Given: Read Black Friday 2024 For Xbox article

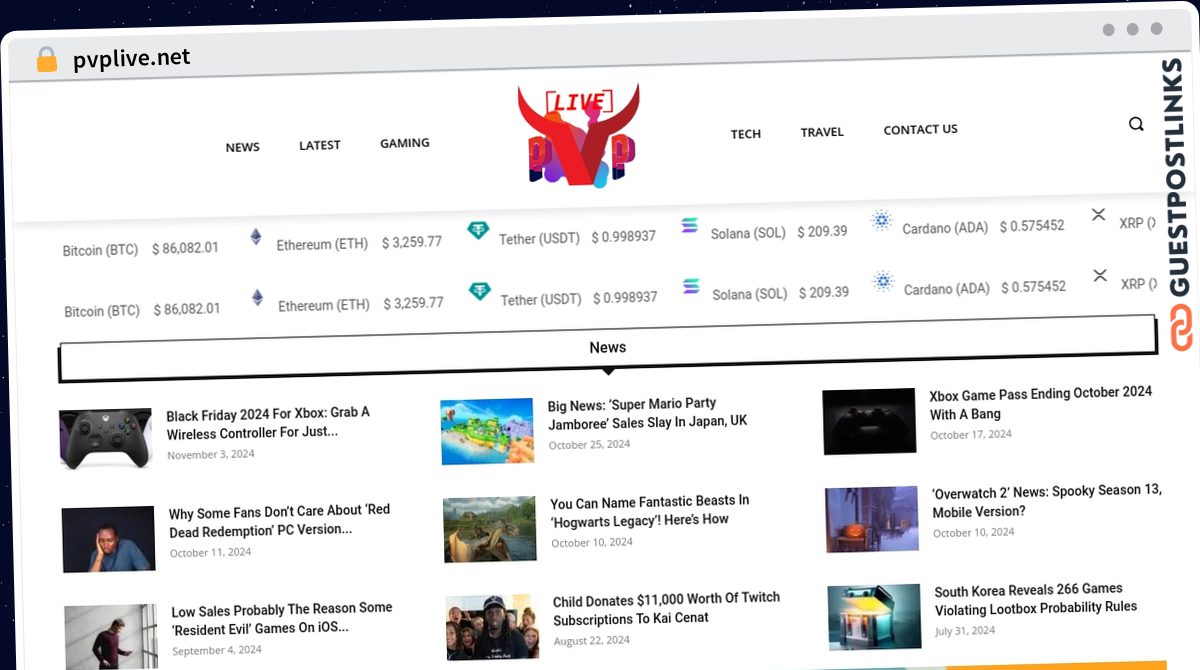Looking at the screenshot, I should click(x=268, y=422).
